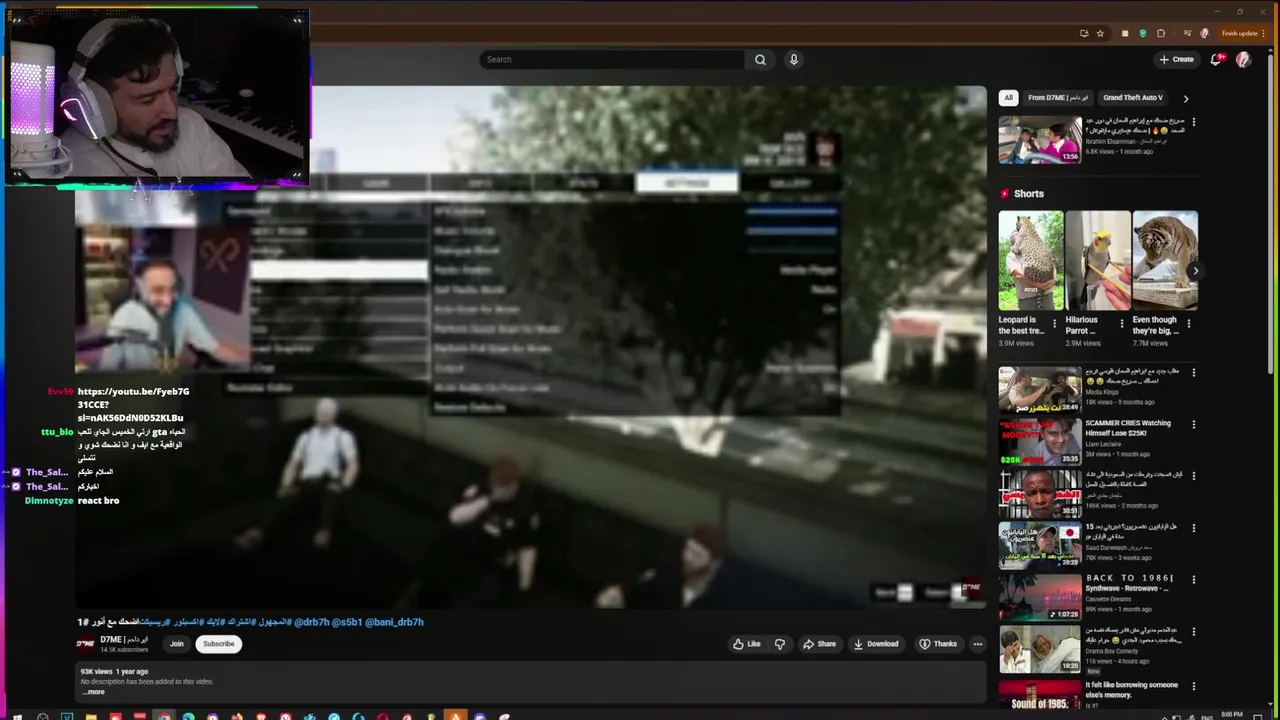
Task: Select the From D7ME filter chip
Action: [x=1058, y=98]
